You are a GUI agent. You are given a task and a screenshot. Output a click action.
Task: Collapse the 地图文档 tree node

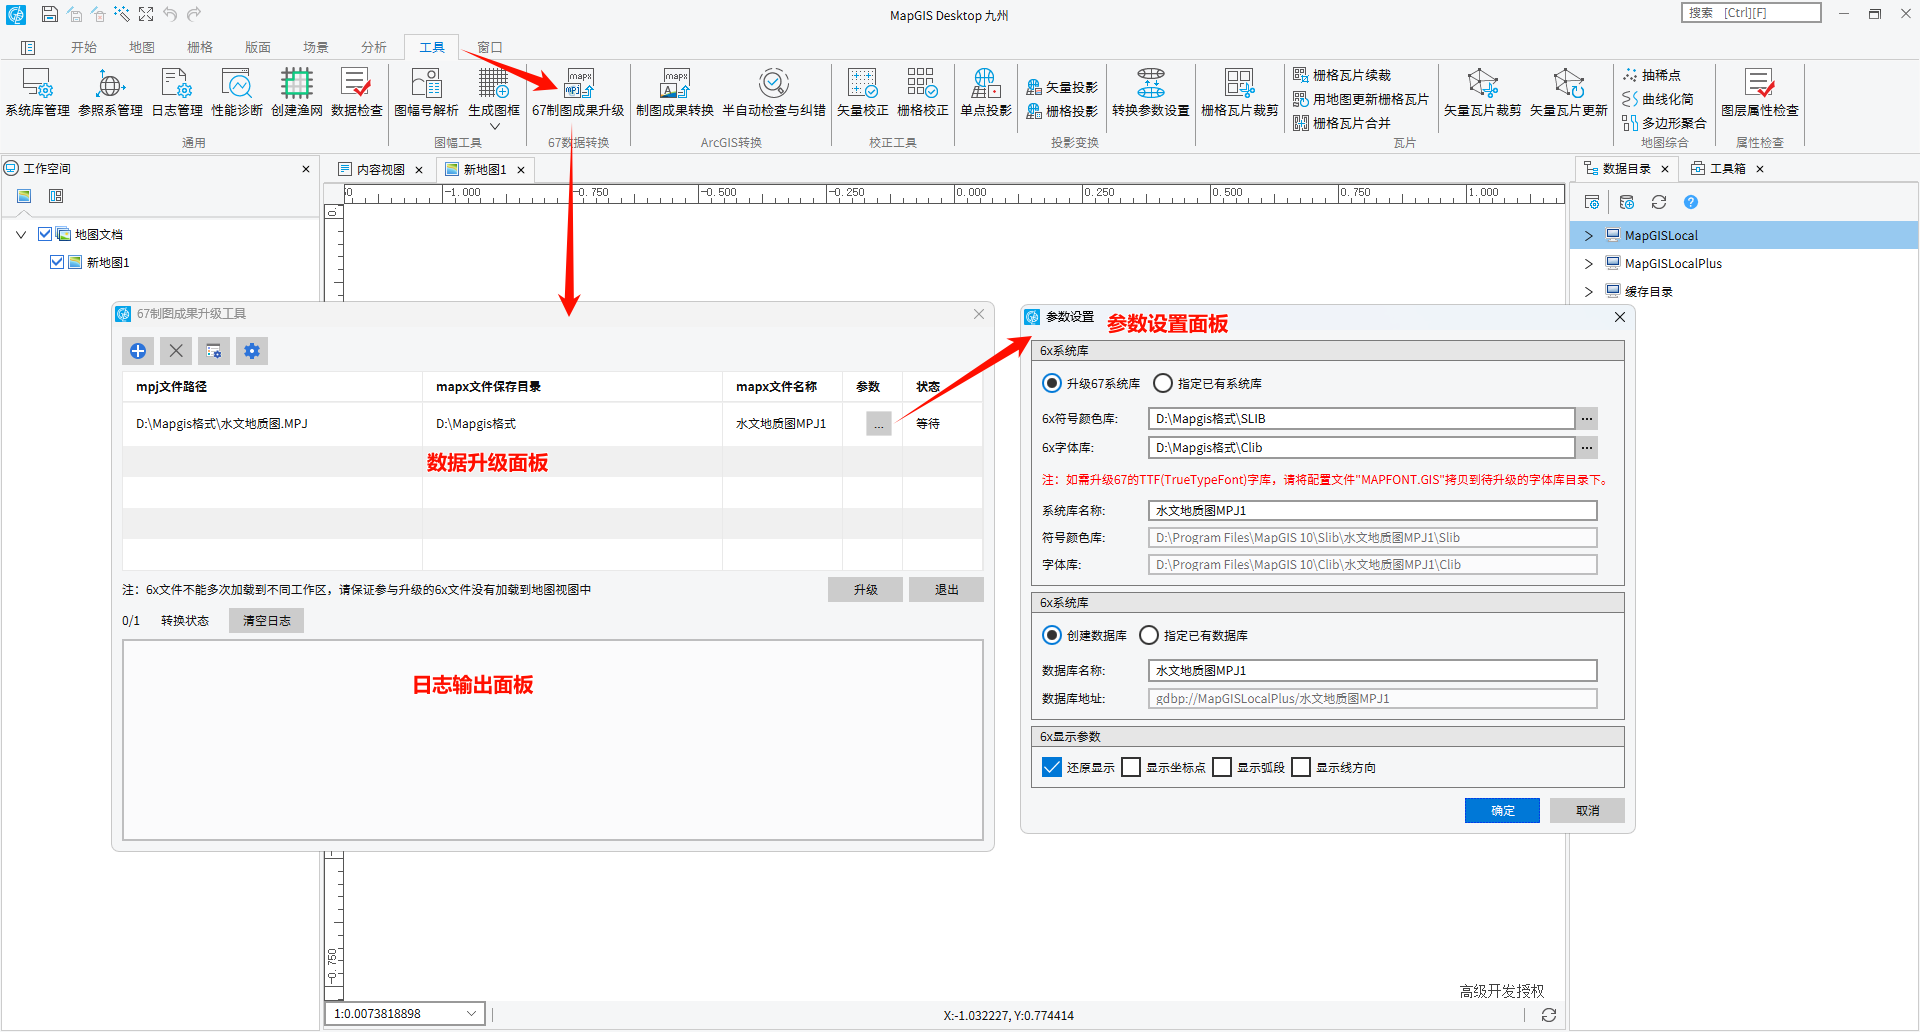[x=21, y=235]
